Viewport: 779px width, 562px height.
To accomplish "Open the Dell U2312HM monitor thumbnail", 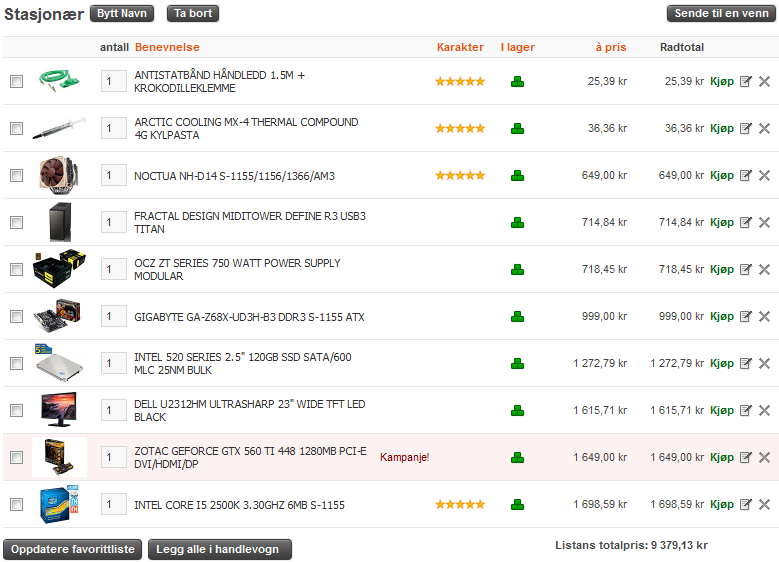I will click(x=59, y=410).
